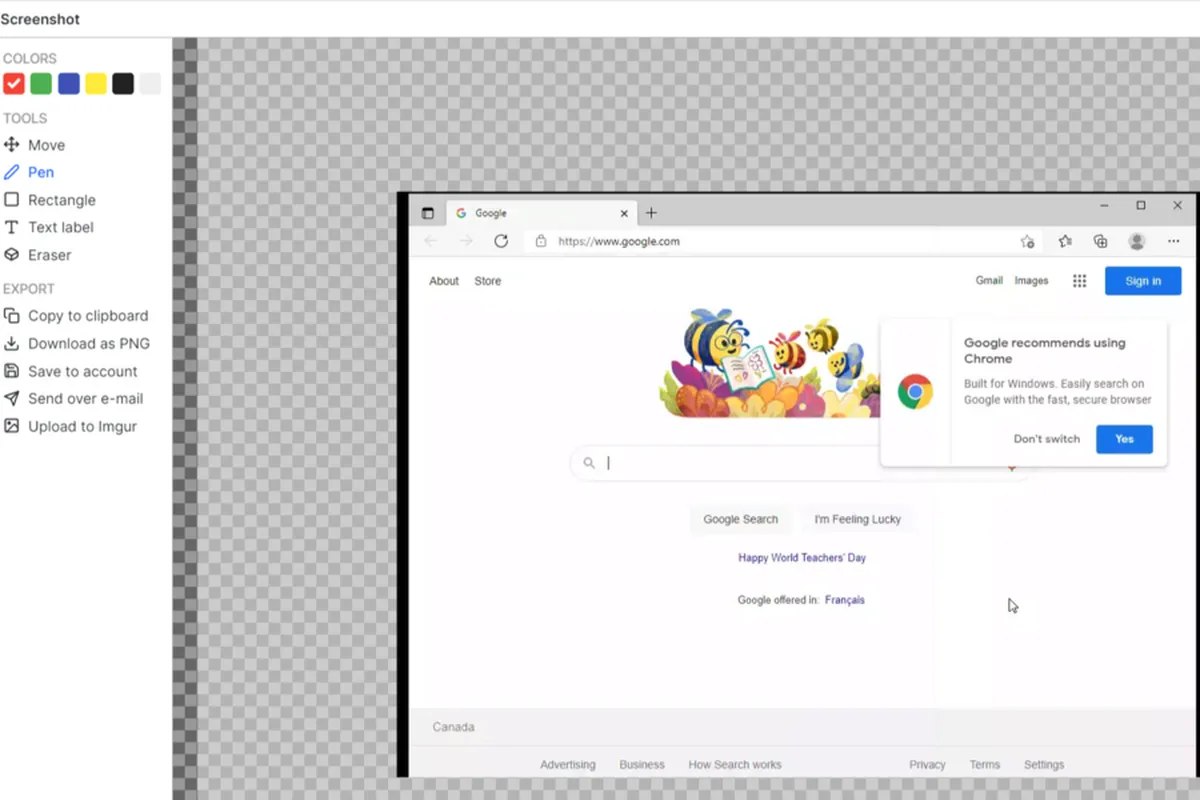Pick the black color swatch
The image size is (1200, 800).
tap(123, 84)
